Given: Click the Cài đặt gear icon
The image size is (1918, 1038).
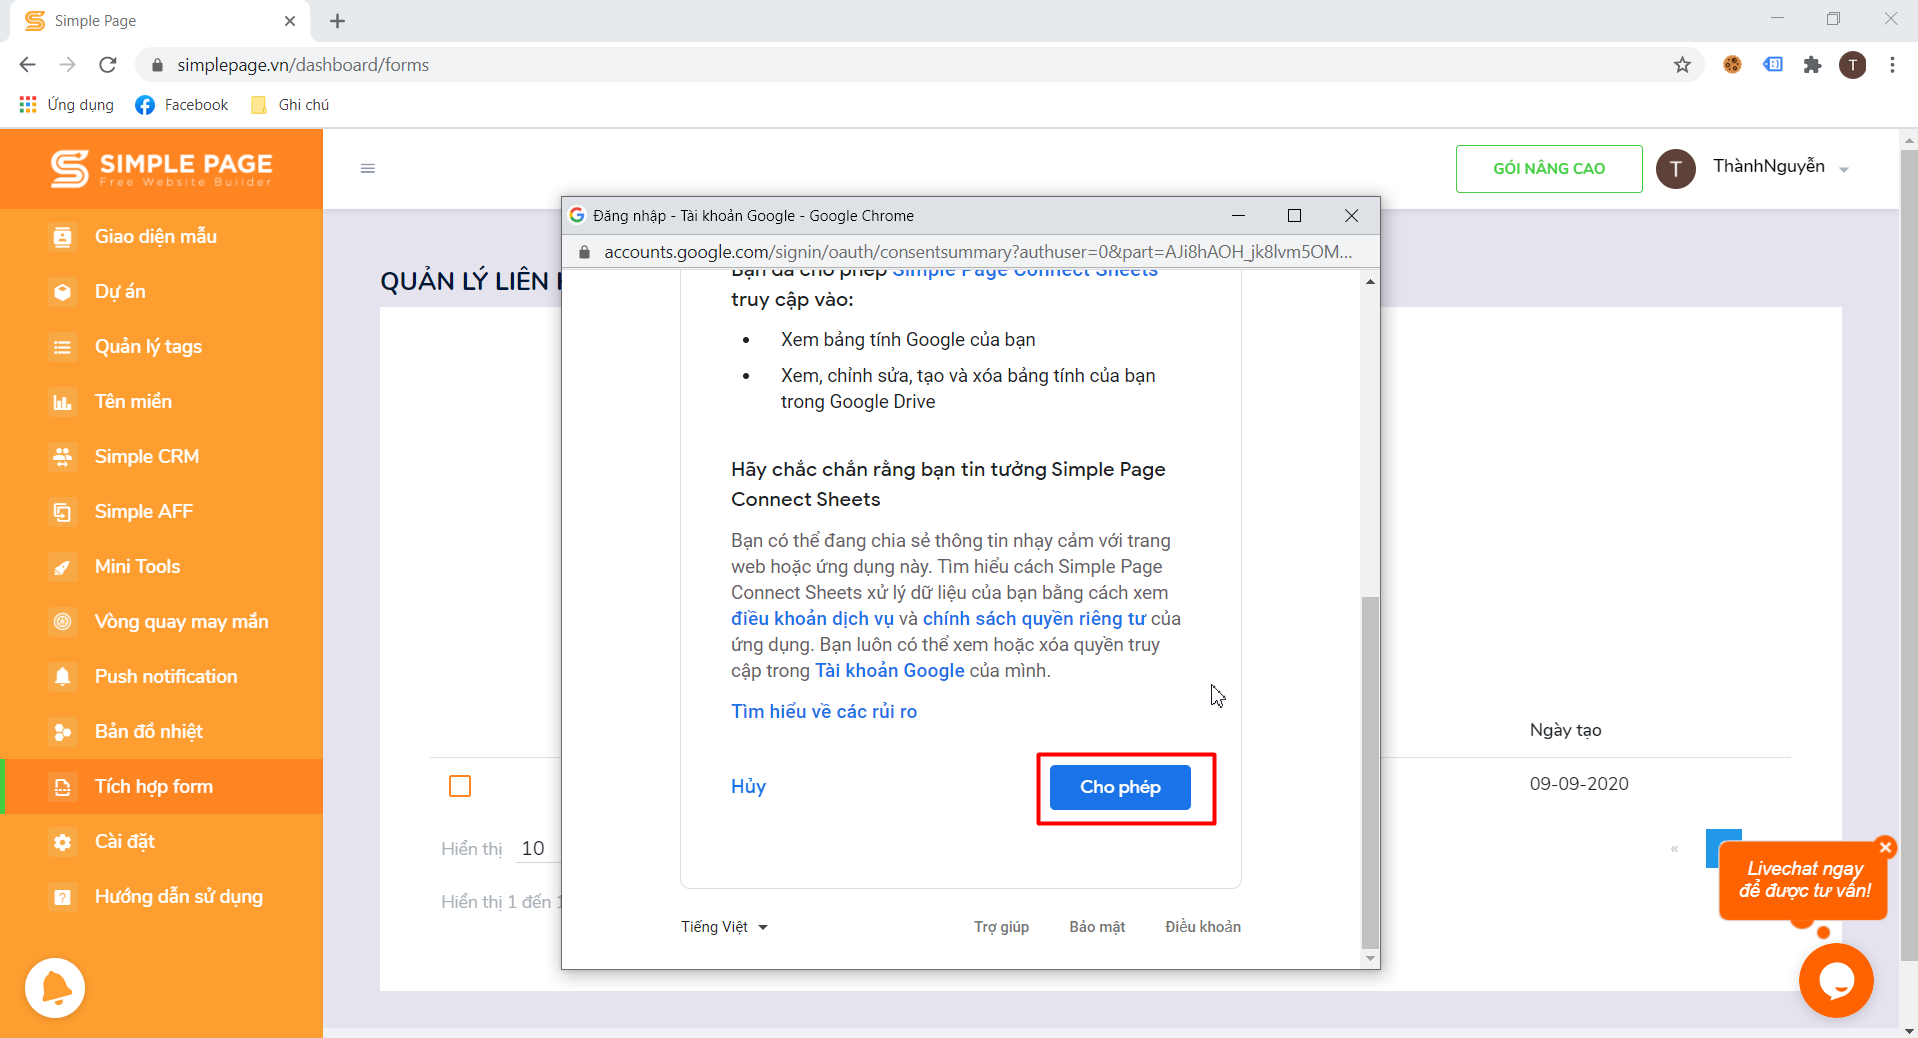Looking at the screenshot, I should [62, 842].
